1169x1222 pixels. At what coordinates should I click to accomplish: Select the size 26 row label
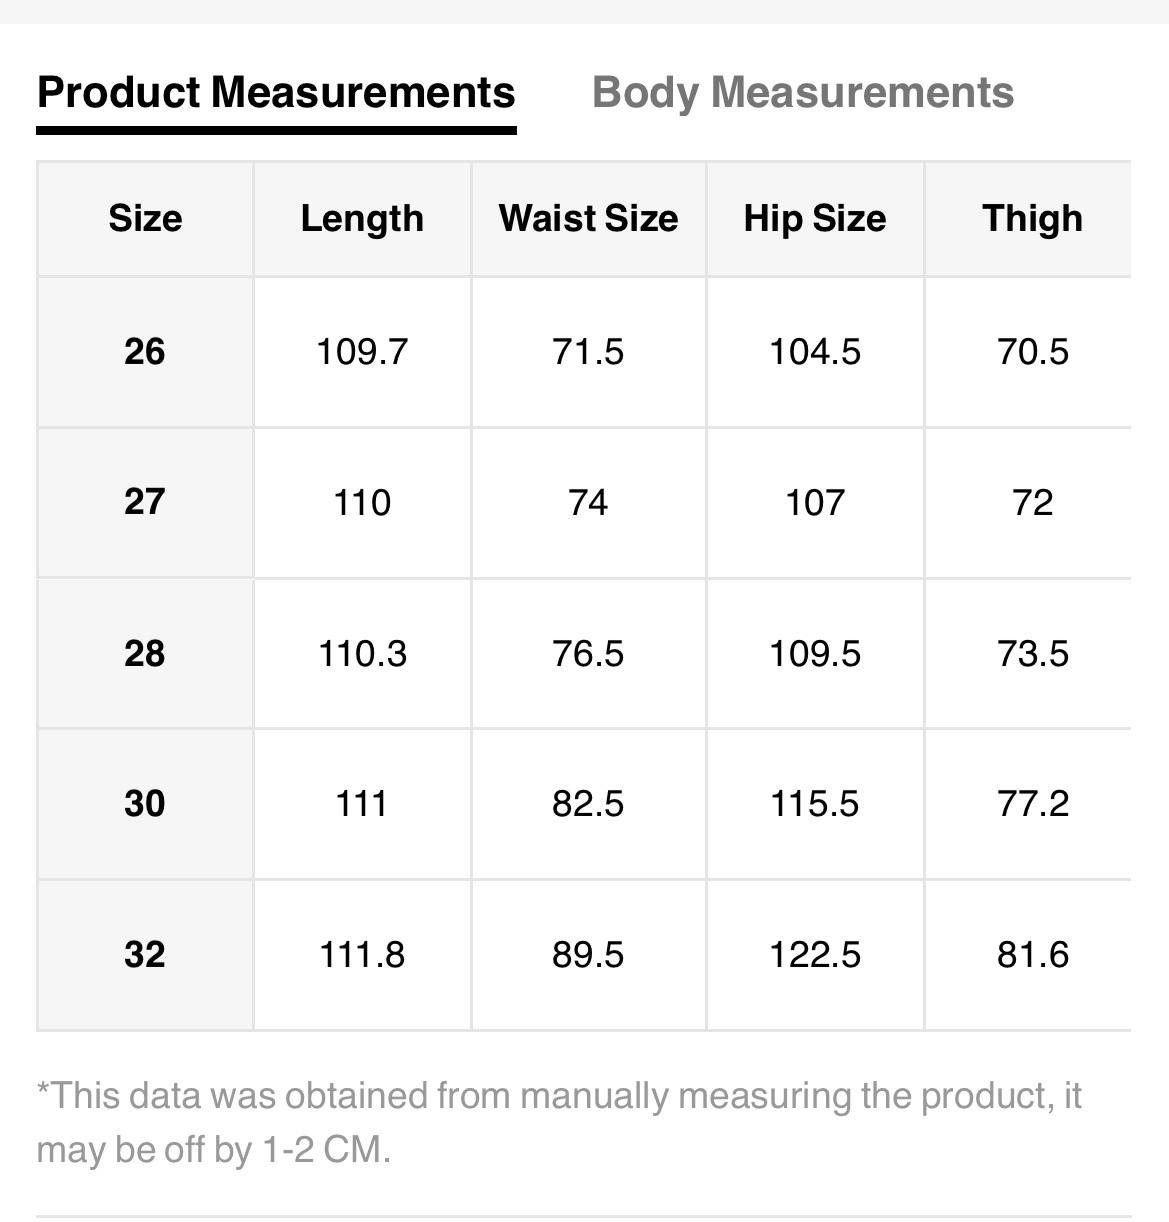pyautogui.click(x=145, y=352)
